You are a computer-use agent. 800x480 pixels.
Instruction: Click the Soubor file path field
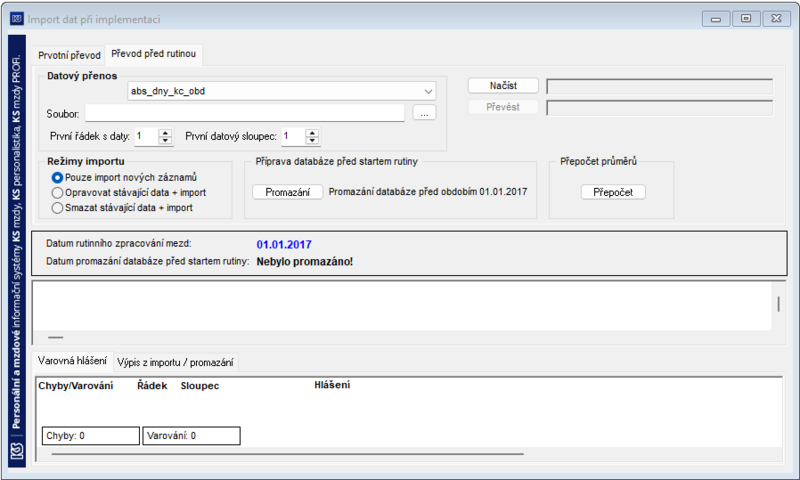[x=245, y=113]
